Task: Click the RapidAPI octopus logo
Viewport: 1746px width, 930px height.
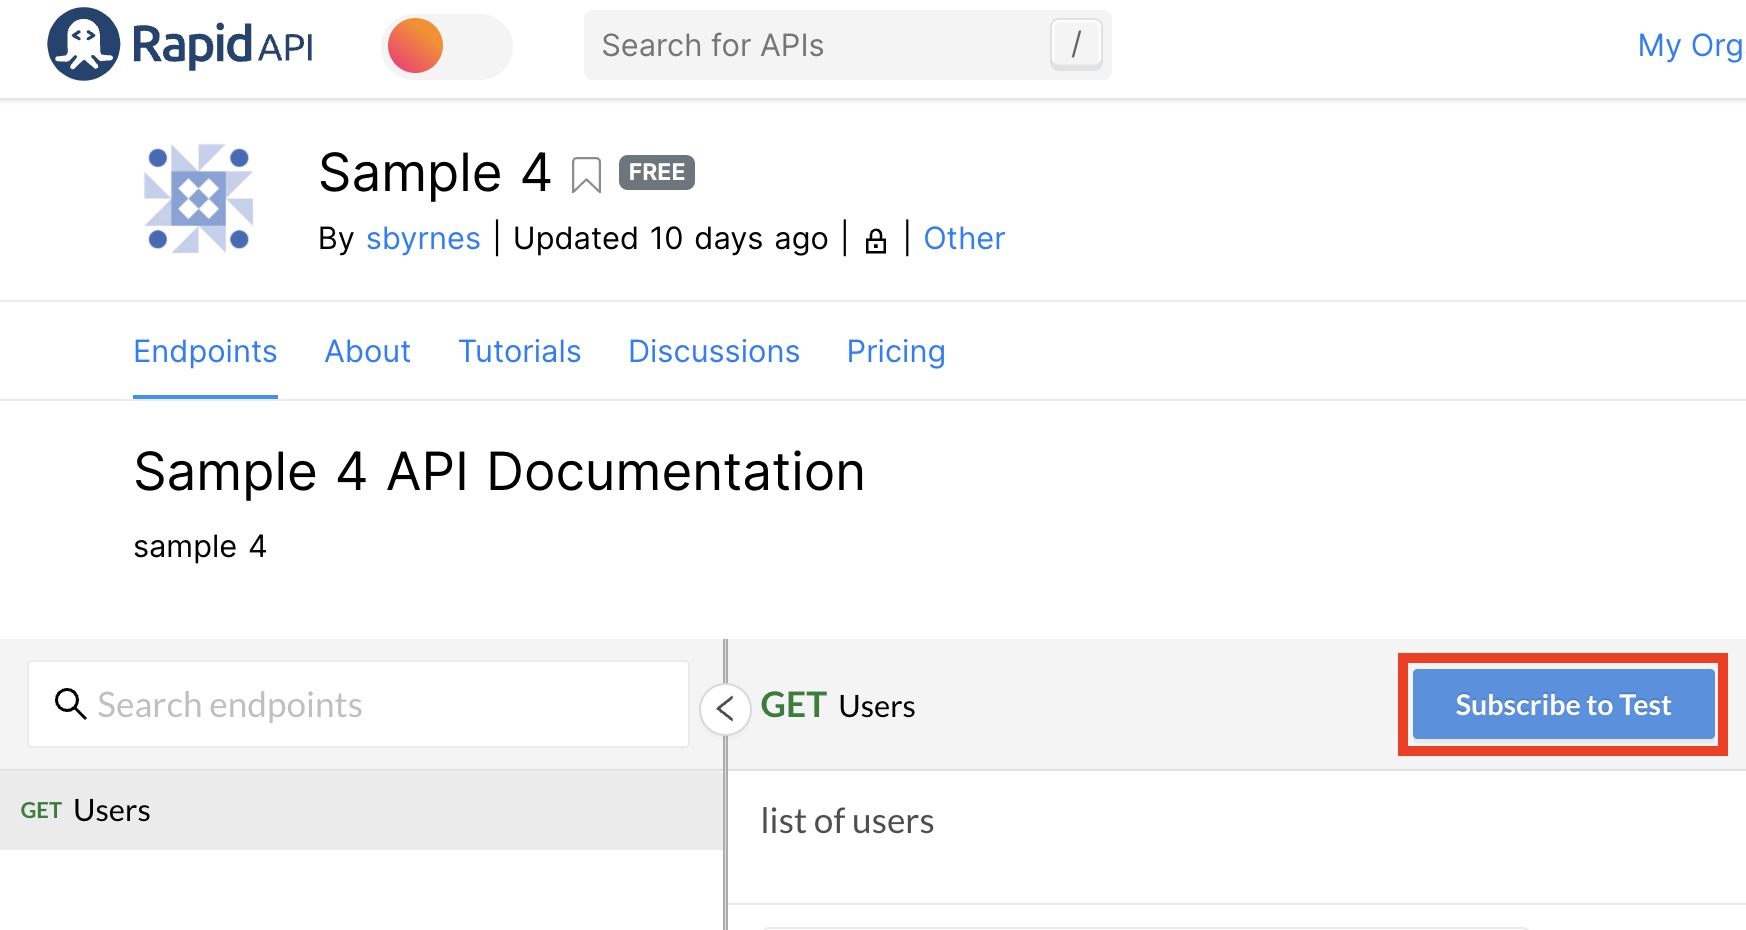Action: tap(84, 45)
